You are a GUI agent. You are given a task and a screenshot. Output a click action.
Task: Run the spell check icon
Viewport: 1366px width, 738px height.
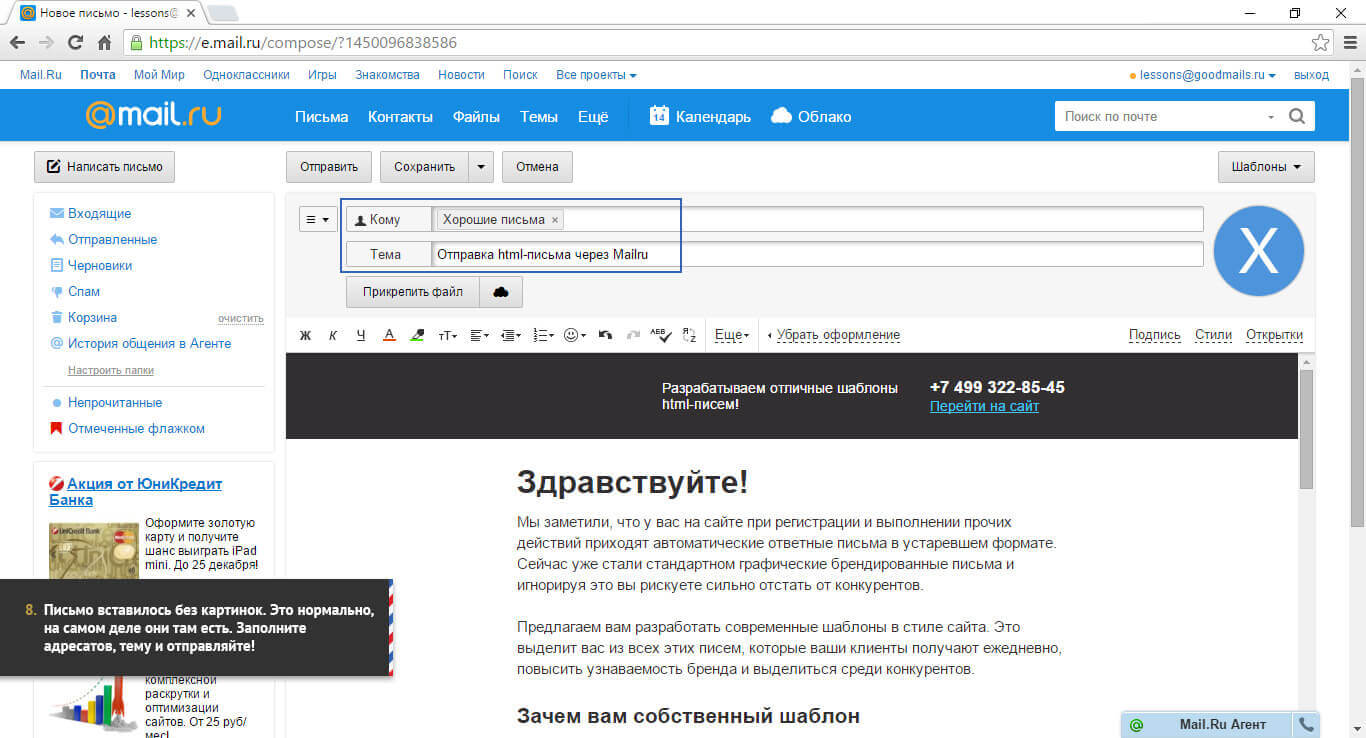coord(660,336)
